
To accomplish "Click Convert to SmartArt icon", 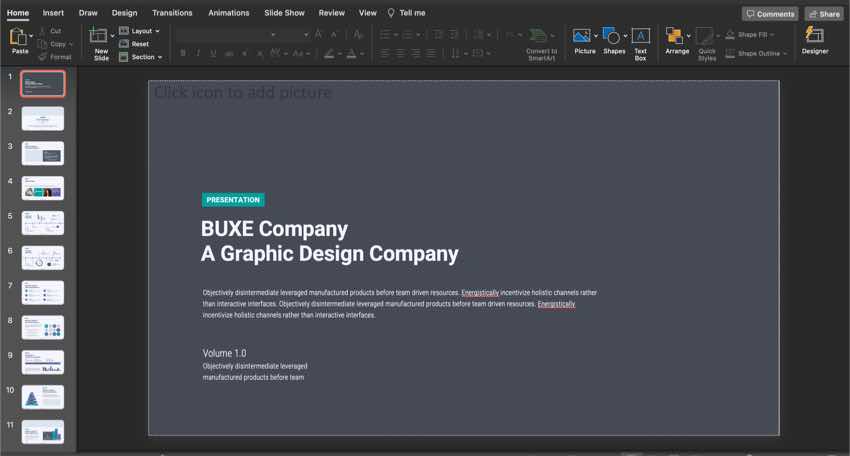I will click(537, 36).
